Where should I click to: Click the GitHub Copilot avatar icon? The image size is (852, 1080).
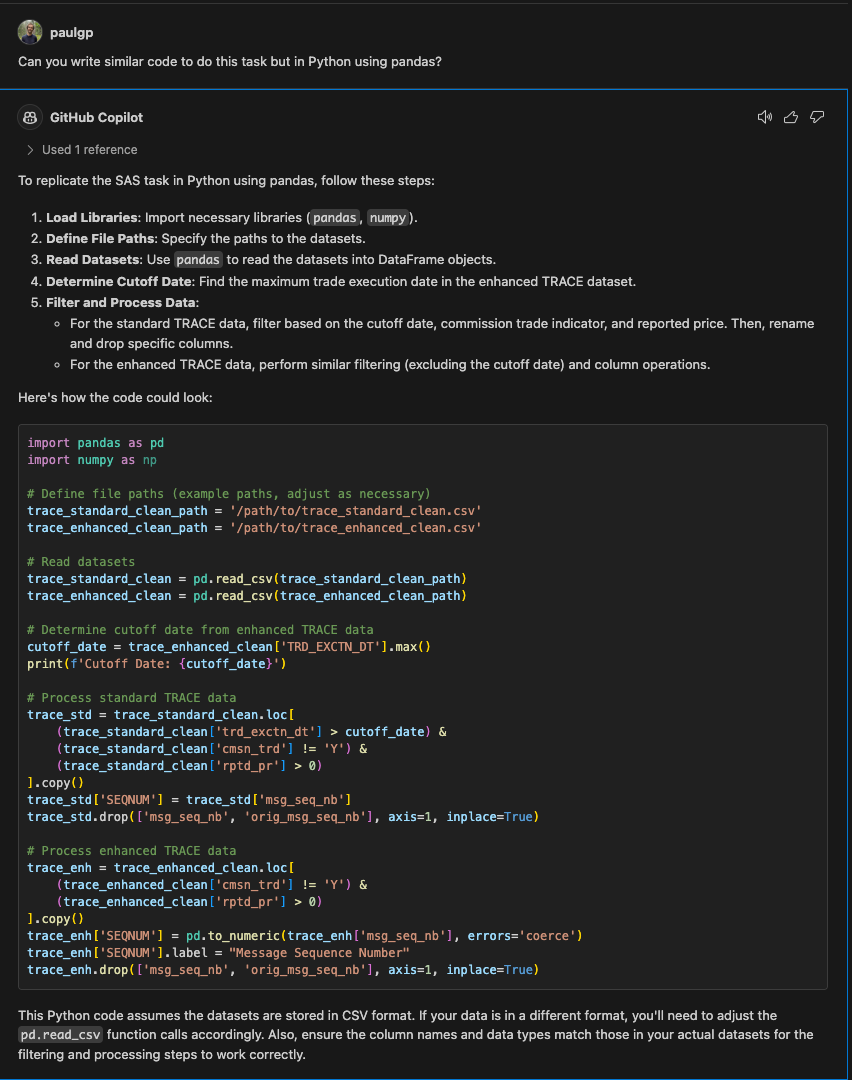point(30,117)
